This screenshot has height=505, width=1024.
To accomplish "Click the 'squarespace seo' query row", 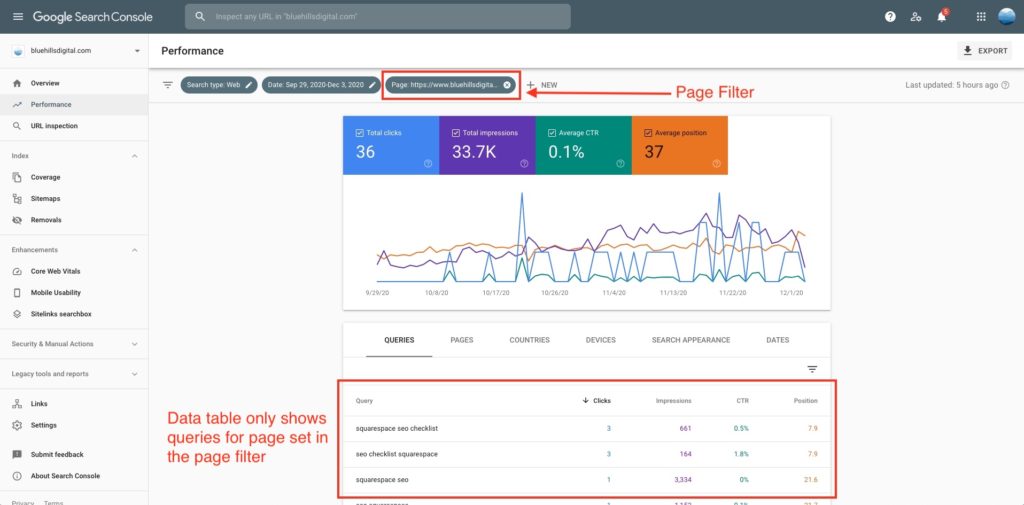I will click(586, 480).
